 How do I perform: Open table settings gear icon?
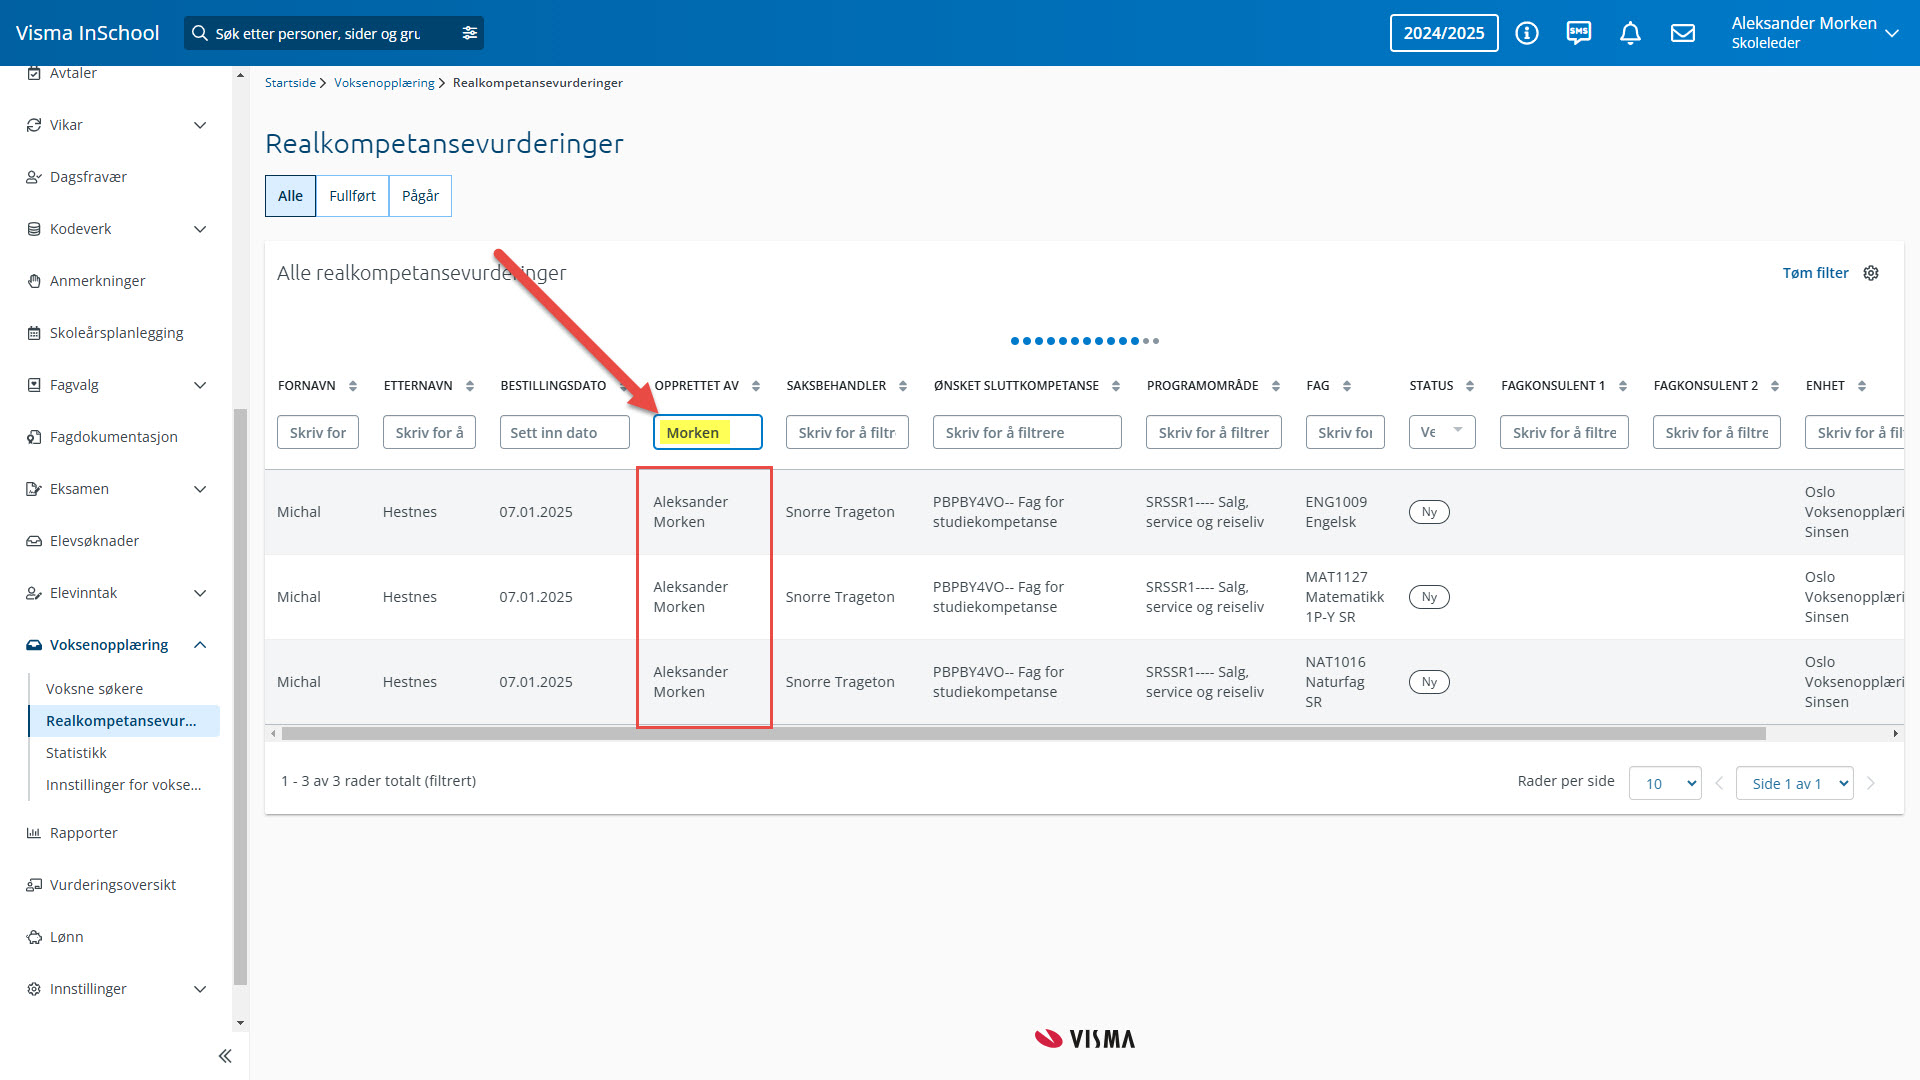coord(1871,273)
